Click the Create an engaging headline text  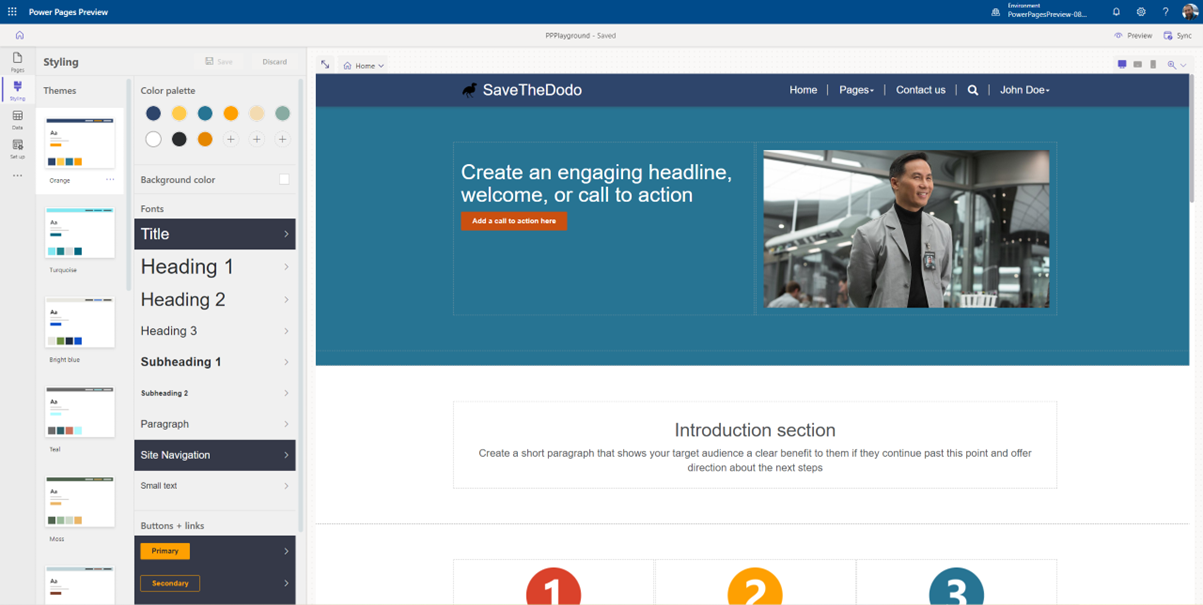596,183
